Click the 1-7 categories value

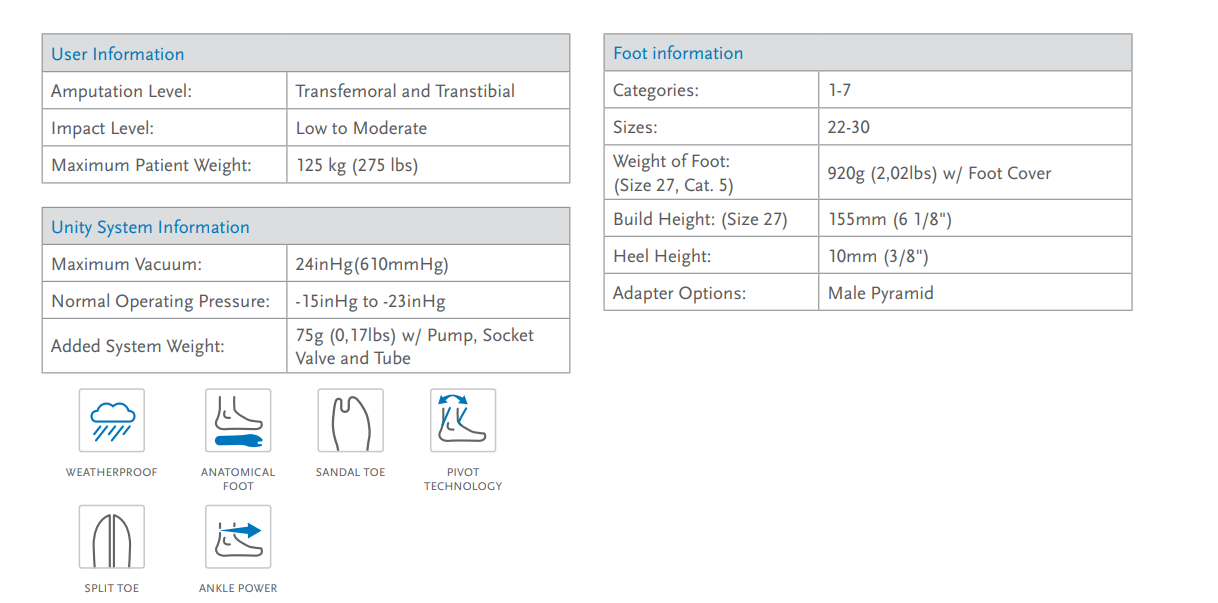pos(840,90)
